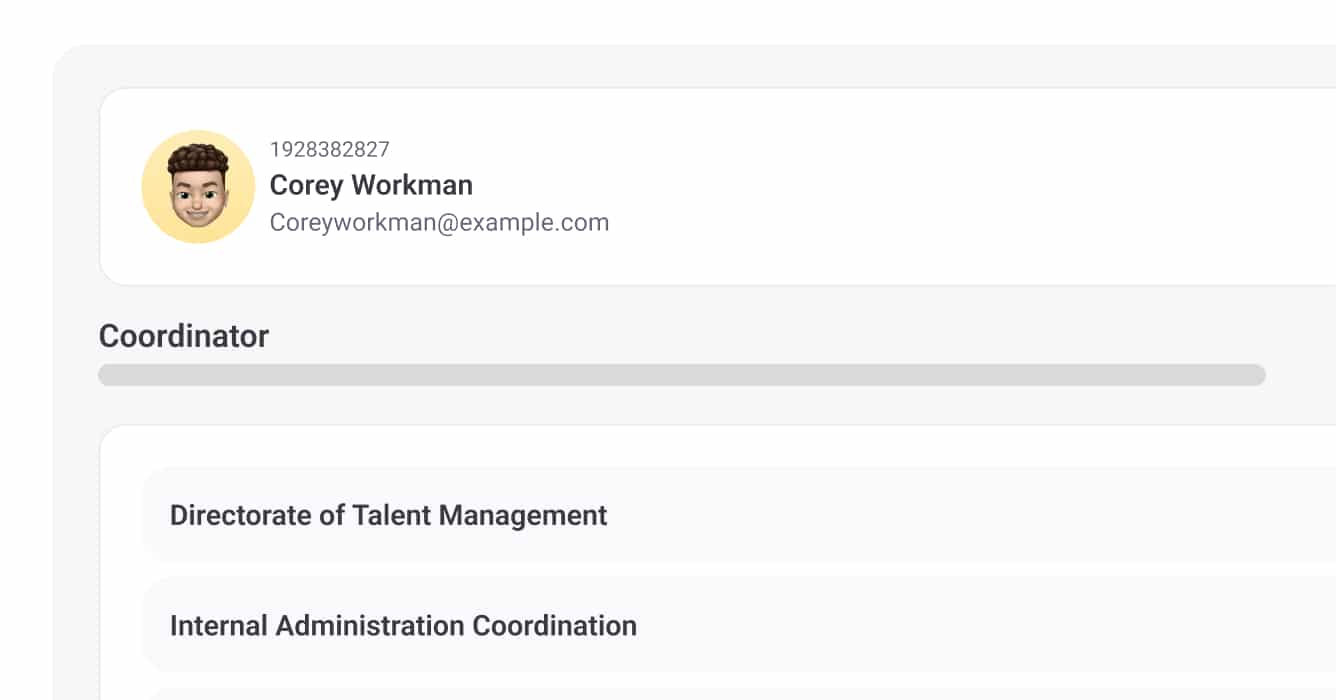Click the gray bar under Coordinator
Image resolution: width=1336 pixels, height=700 pixels.
[681, 375]
